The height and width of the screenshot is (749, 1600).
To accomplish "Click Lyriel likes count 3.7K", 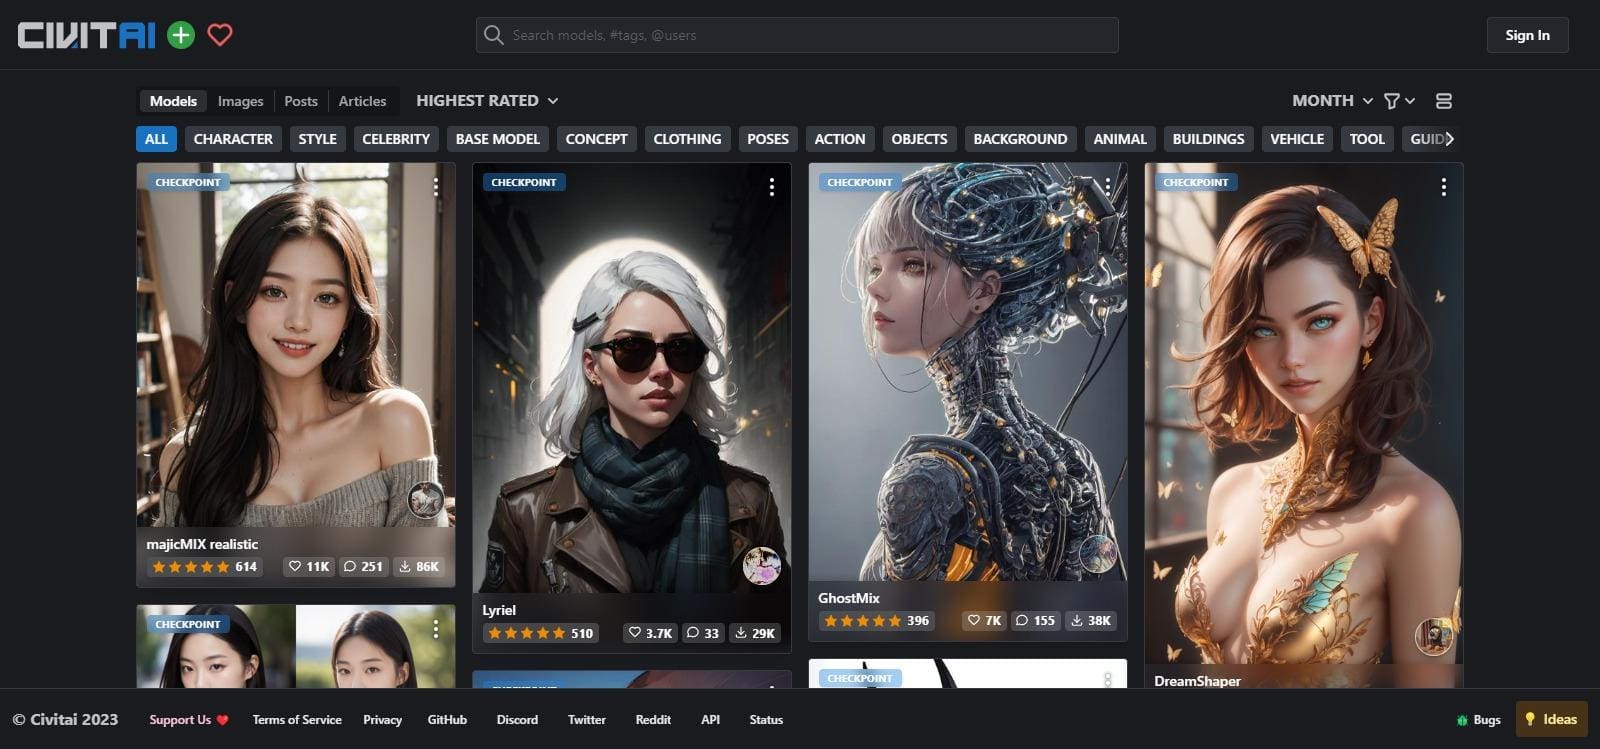I will (x=649, y=633).
